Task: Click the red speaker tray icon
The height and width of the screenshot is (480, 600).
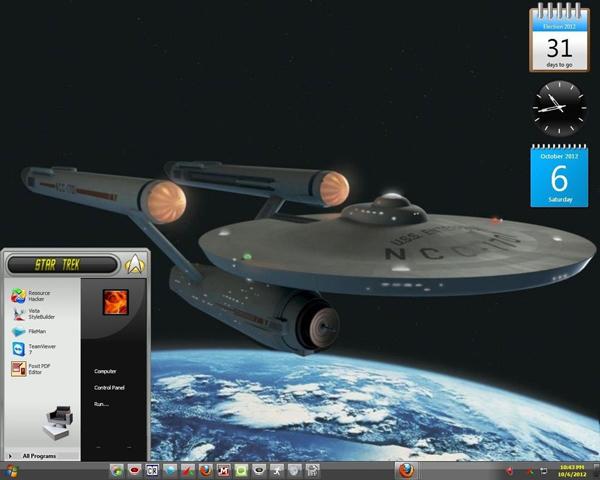Action: click(509, 471)
